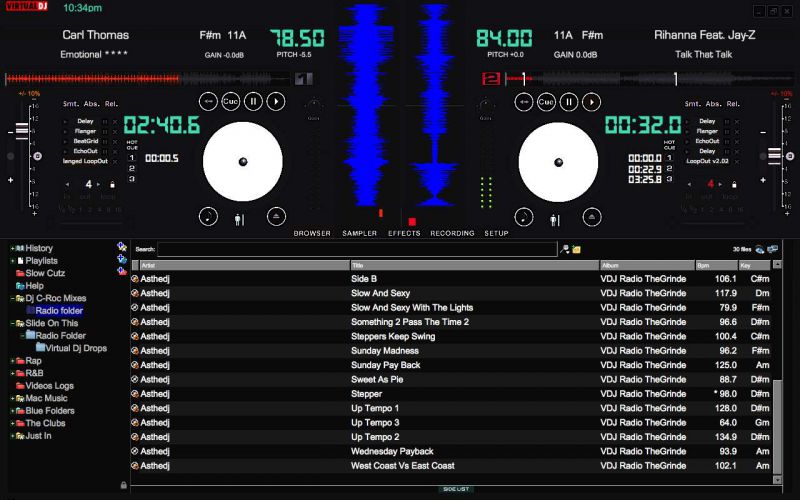
Task: Open the SETUP tab
Action: tap(496, 233)
